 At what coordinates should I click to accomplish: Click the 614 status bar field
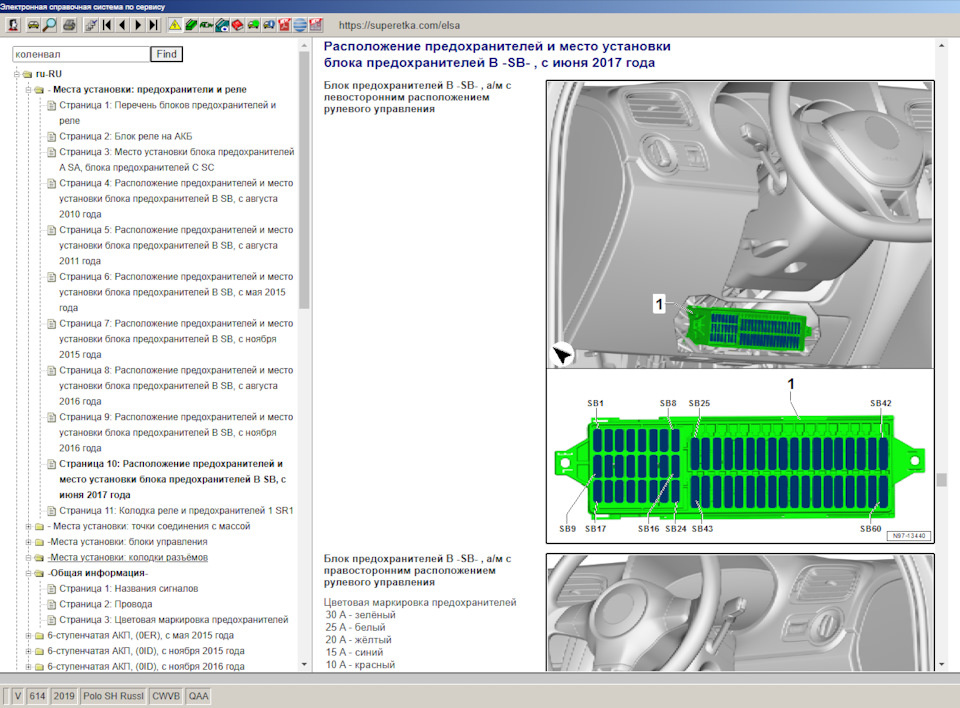pyautogui.click(x=37, y=696)
